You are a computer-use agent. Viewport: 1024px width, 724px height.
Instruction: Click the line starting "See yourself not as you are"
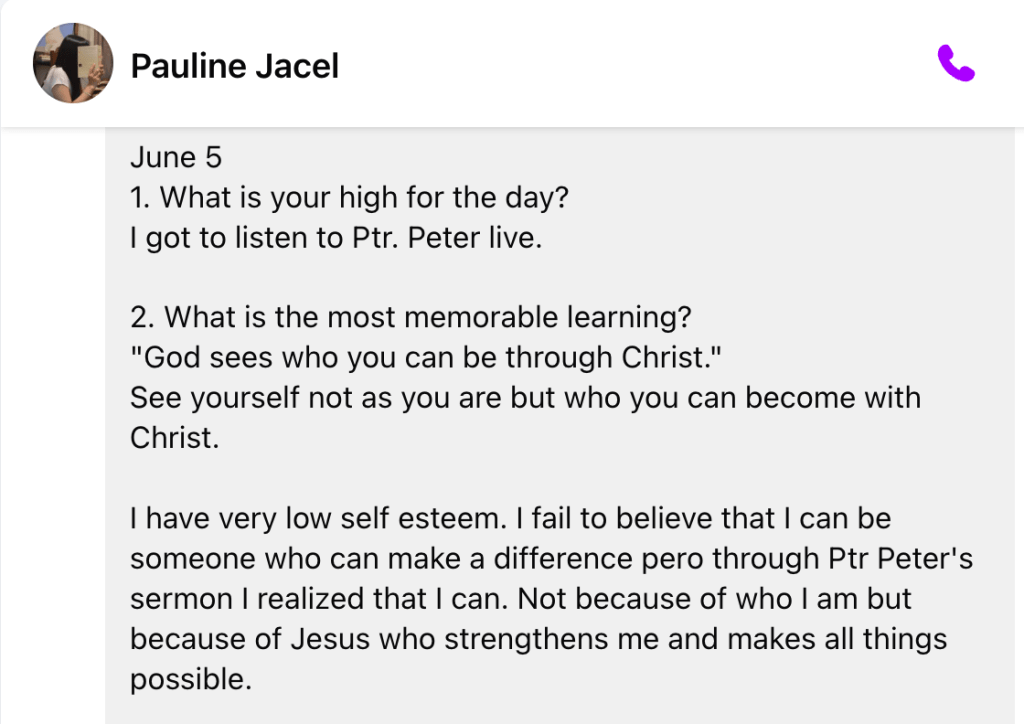(x=525, y=398)
